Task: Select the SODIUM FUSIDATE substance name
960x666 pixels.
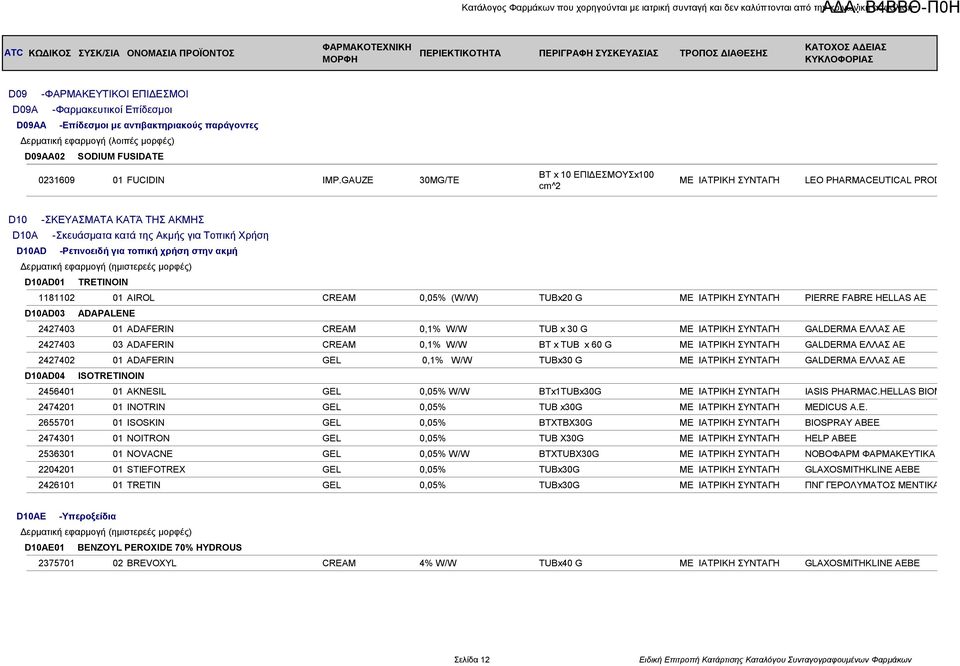Action: (121, 156)
